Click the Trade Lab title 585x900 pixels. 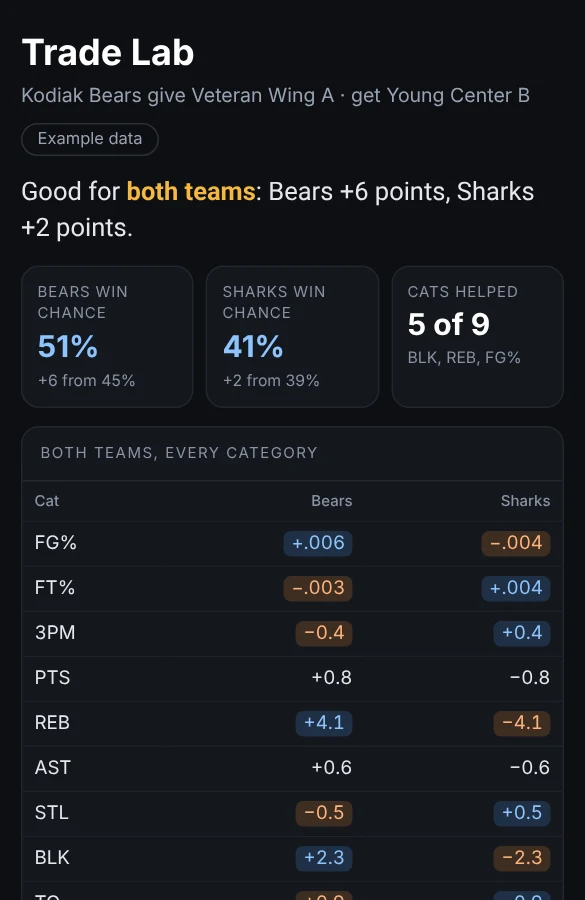point(108,53)
